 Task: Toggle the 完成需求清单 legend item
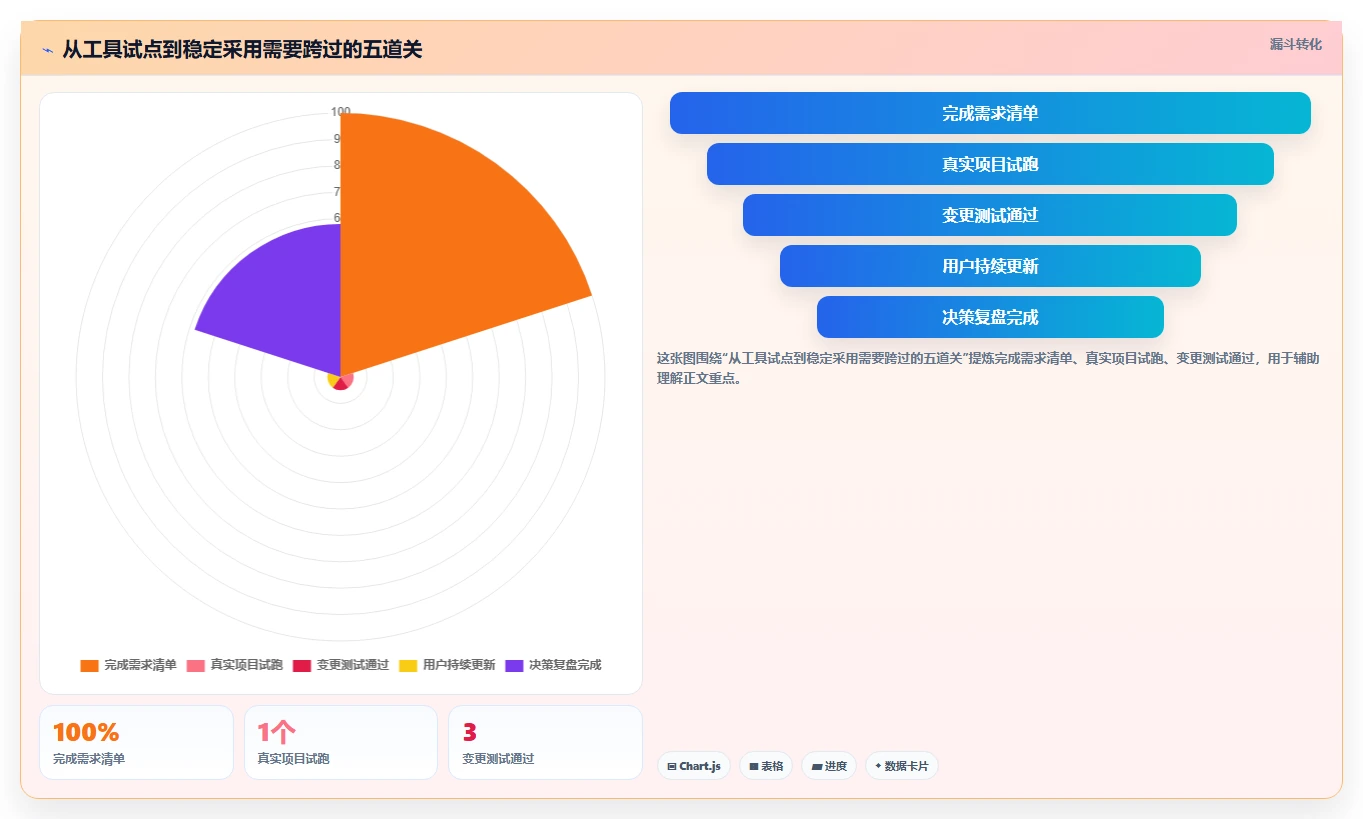[x=129, y=665]
